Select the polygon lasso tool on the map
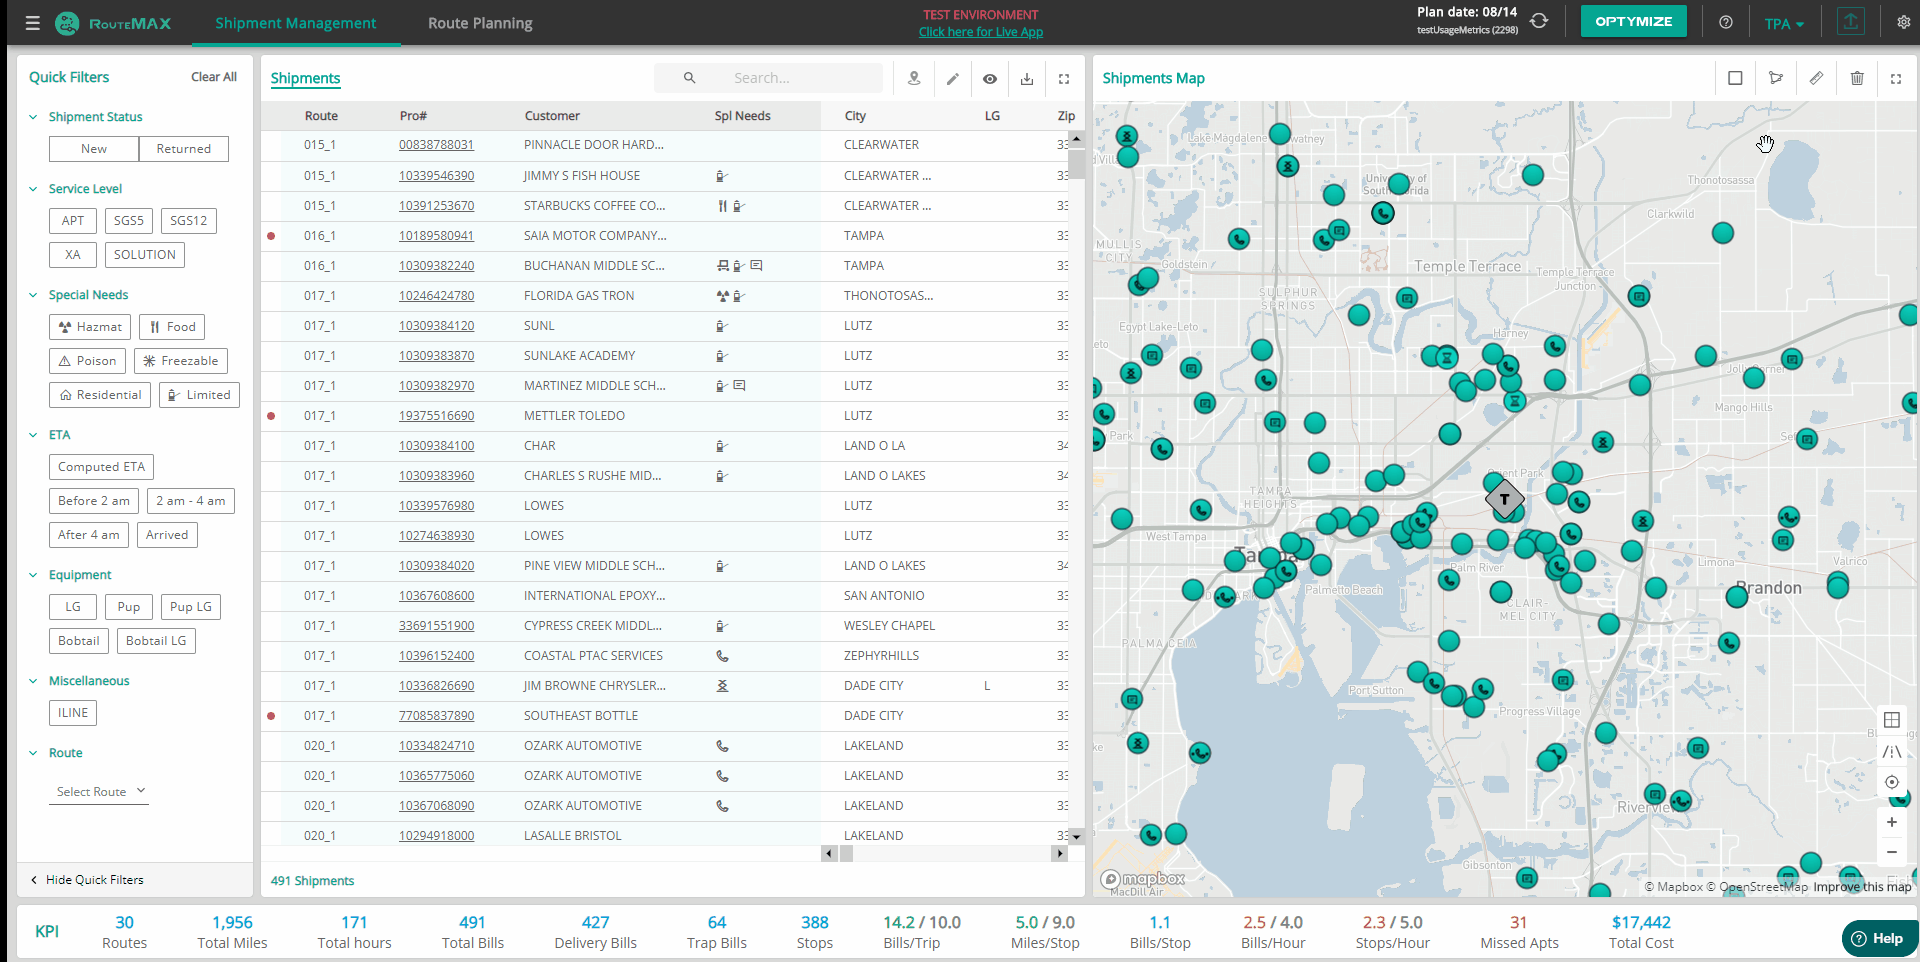This screenshot has width=1920, height=962. pyautogui.click(x=1776, y=78)
